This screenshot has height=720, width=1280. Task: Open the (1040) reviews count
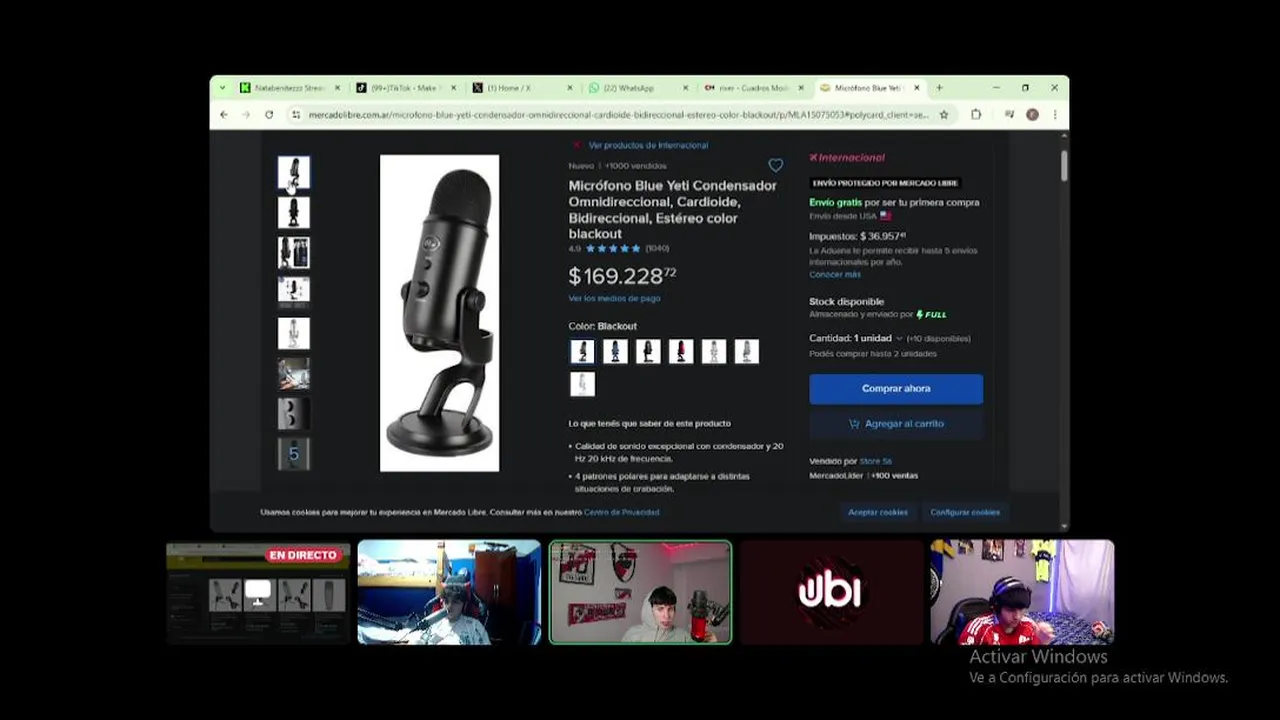[657, 248]
